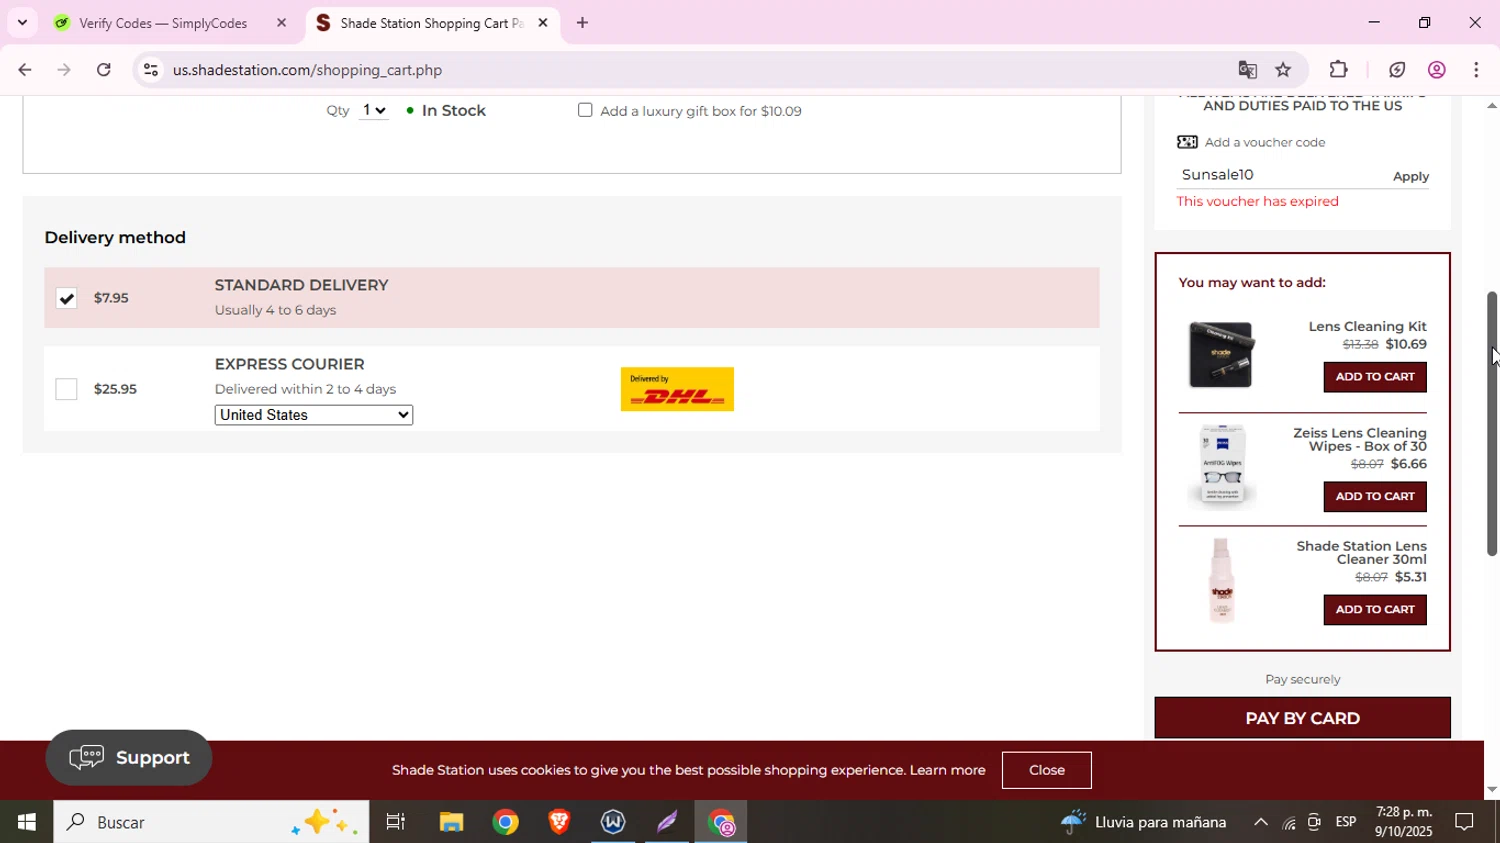Open the Lens Cleaning Kit product title
Image resolution: width=1500 pixels, height=843 pixels.
(1367, 327)
